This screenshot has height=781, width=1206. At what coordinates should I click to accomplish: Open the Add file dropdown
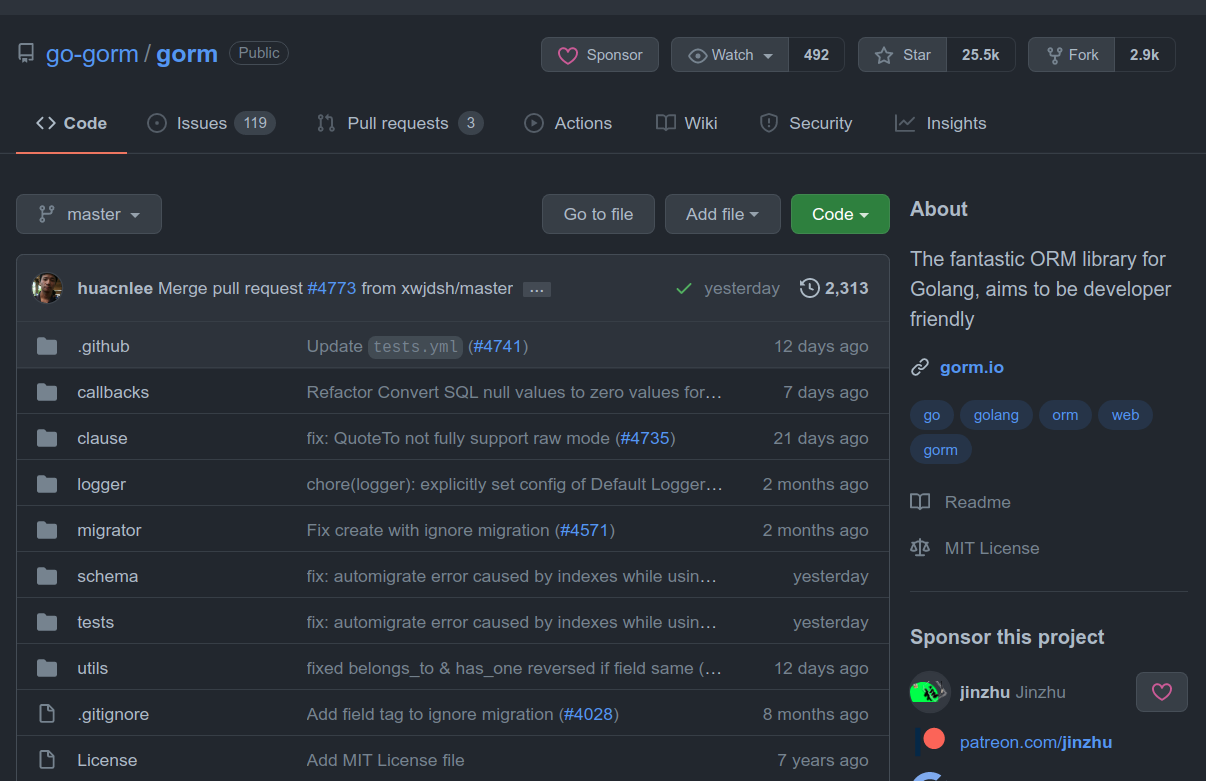pyautogui.click(x=723, y=214)
